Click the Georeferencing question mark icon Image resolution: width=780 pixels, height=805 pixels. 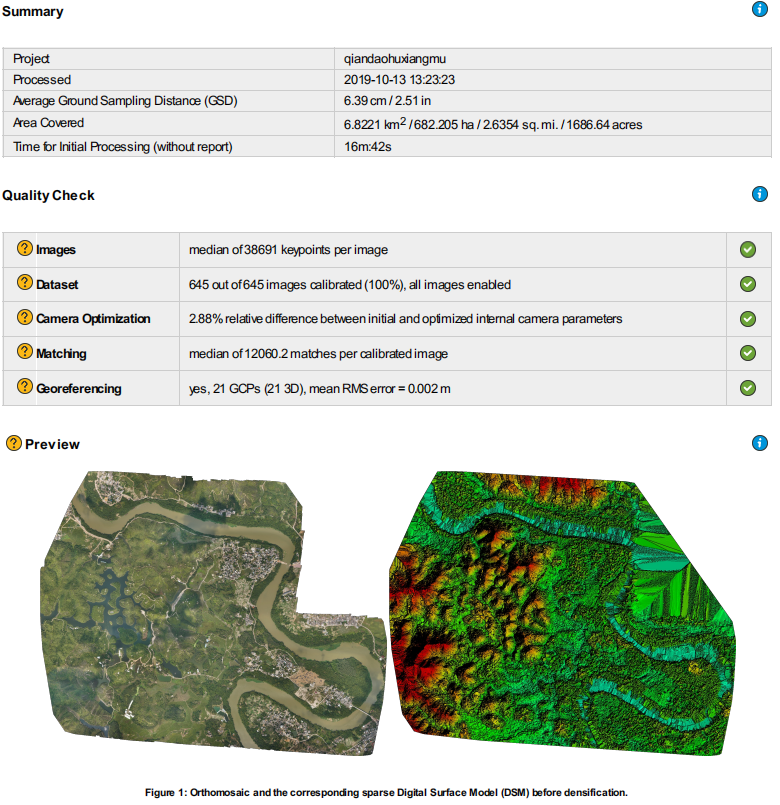[x=25, y=387]
